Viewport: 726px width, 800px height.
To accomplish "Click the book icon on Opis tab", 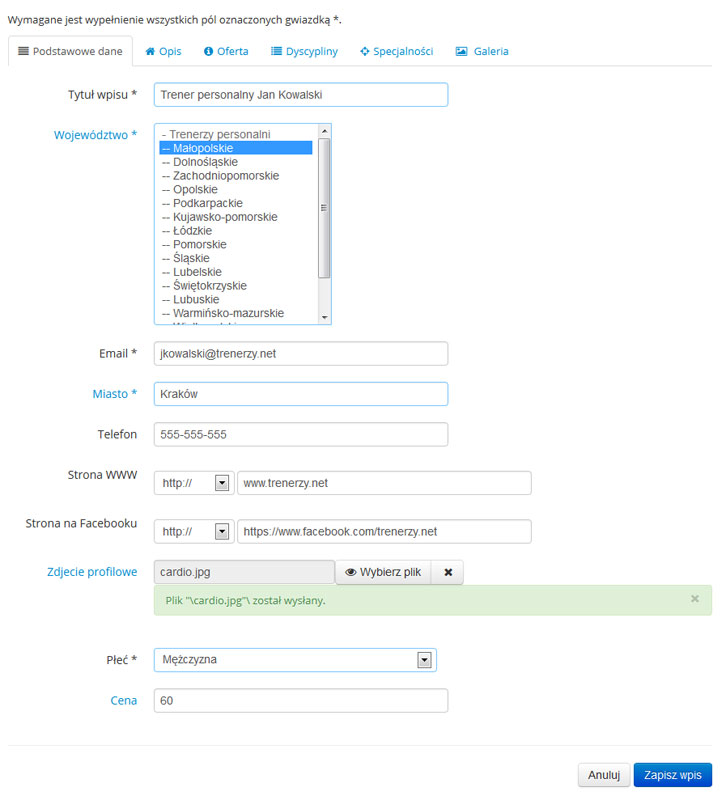I will click(x=150, y=51).
